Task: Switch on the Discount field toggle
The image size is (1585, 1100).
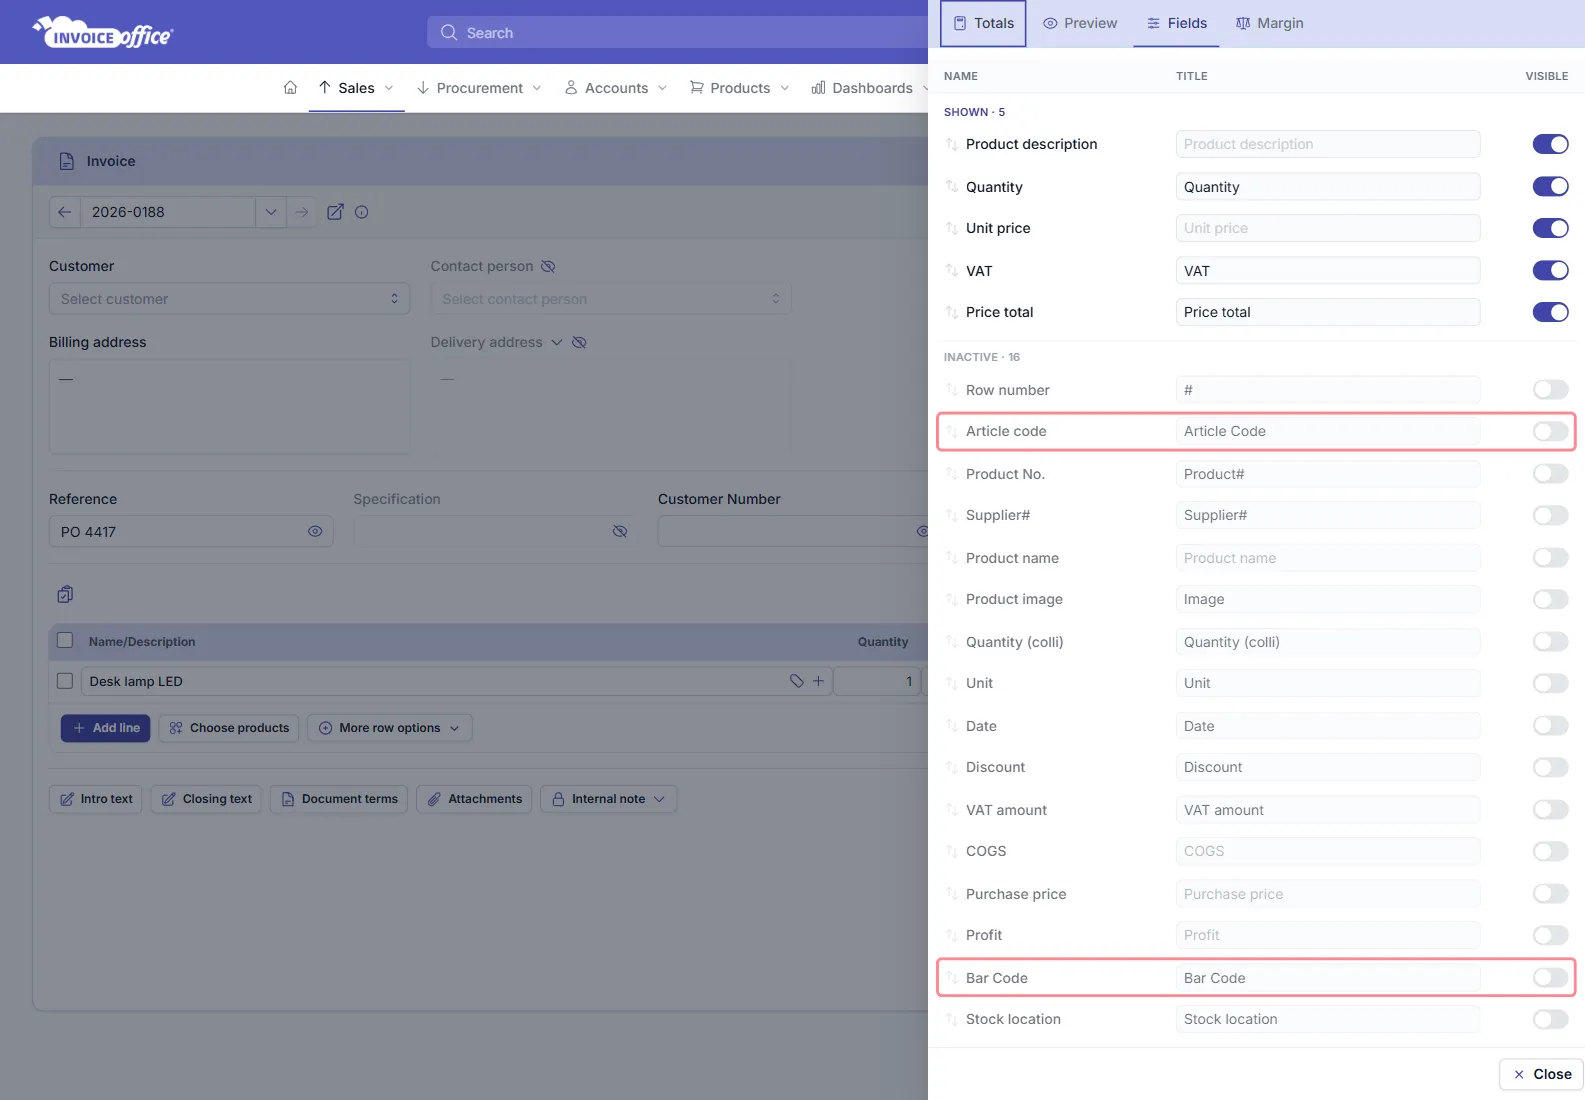Action: pyautogui.click(x=1550, y=767)
